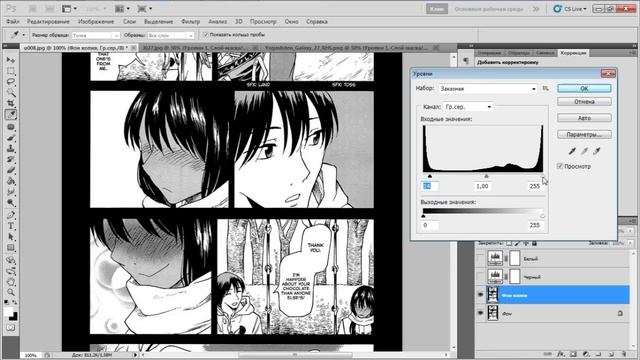Launch Bridge from application bar
640x360 pixels.
[33, 9]
